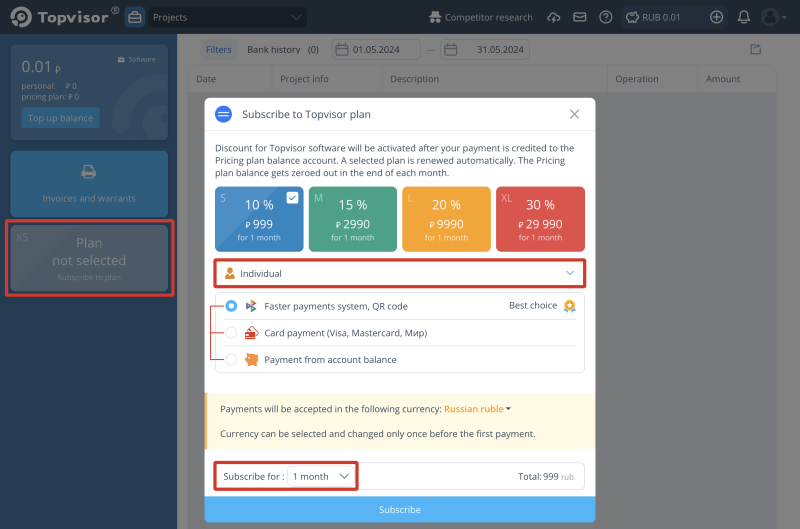The height and width of the screenshot is (529, 800).
Task: Click the Total: 999 rub. text
Action: coord(546,476)
